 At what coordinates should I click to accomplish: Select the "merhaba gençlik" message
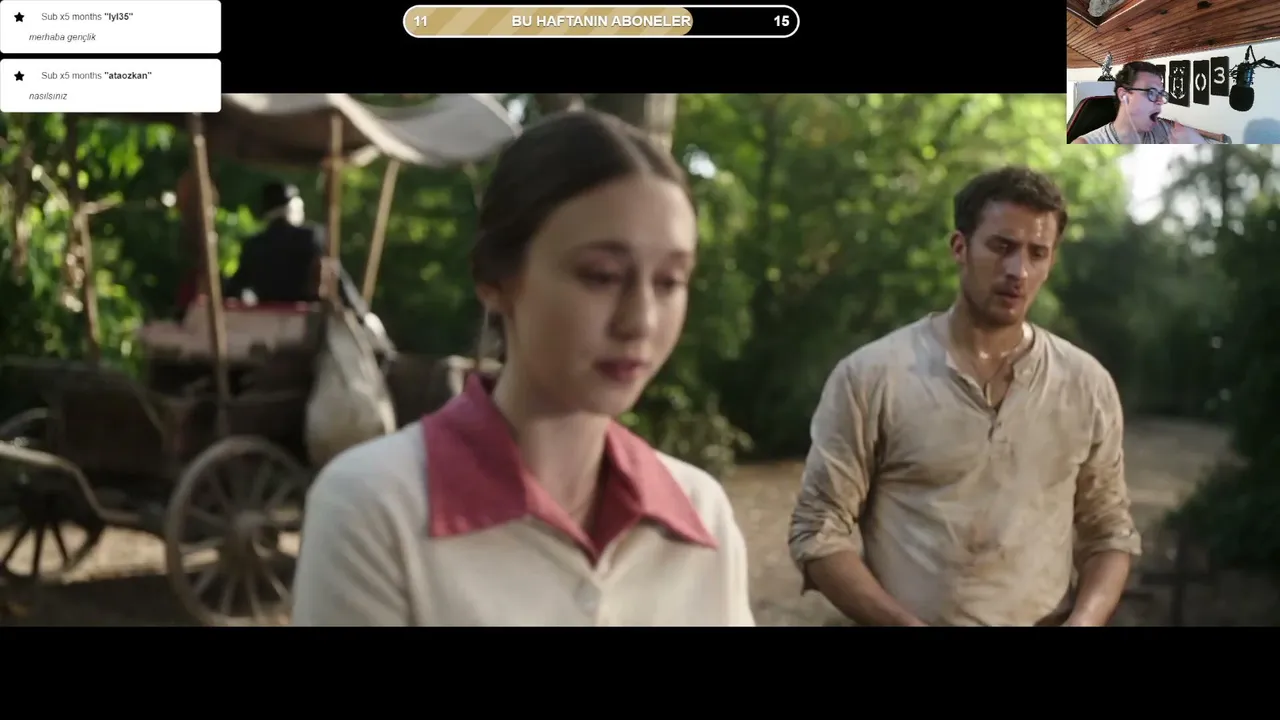coord(62,37)
